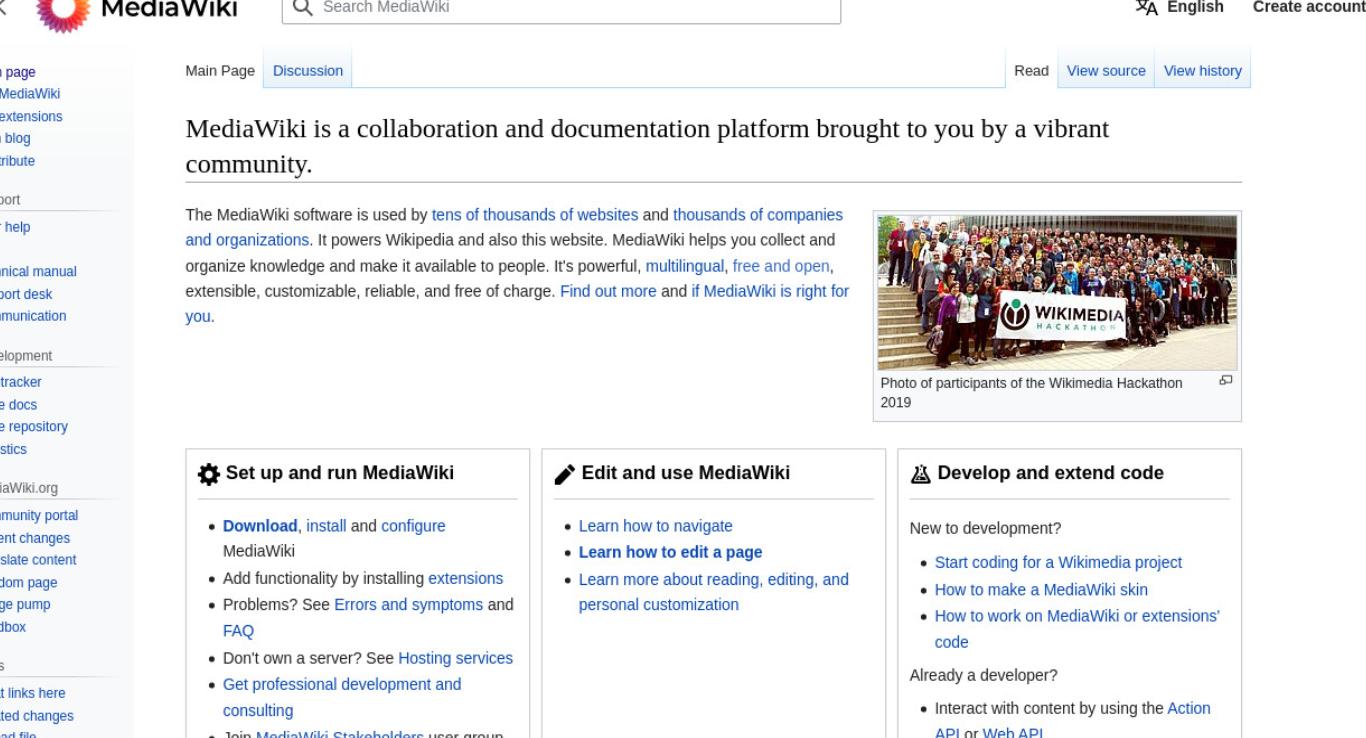The width and height of the screenshot is (1366, 738).
Task: Open 'Start coding for a Wikimedia project'
Action: (1058, 563)
